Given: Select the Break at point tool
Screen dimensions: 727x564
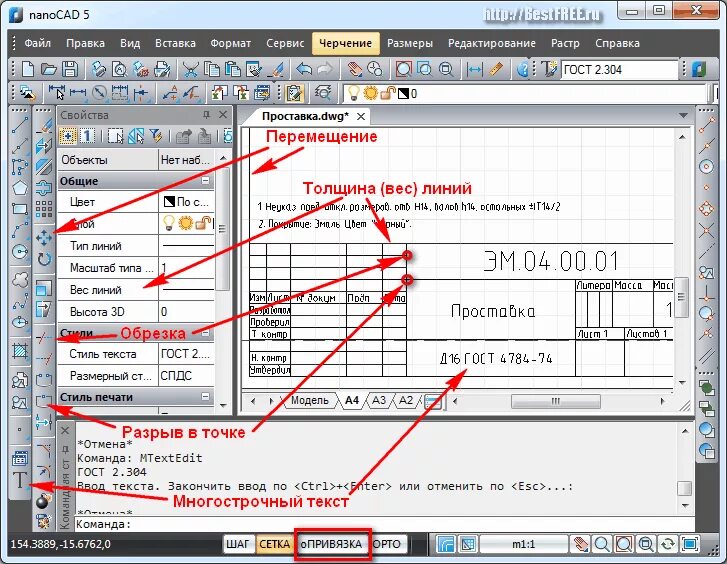Looking at the screenshot, I should point(44,401).
